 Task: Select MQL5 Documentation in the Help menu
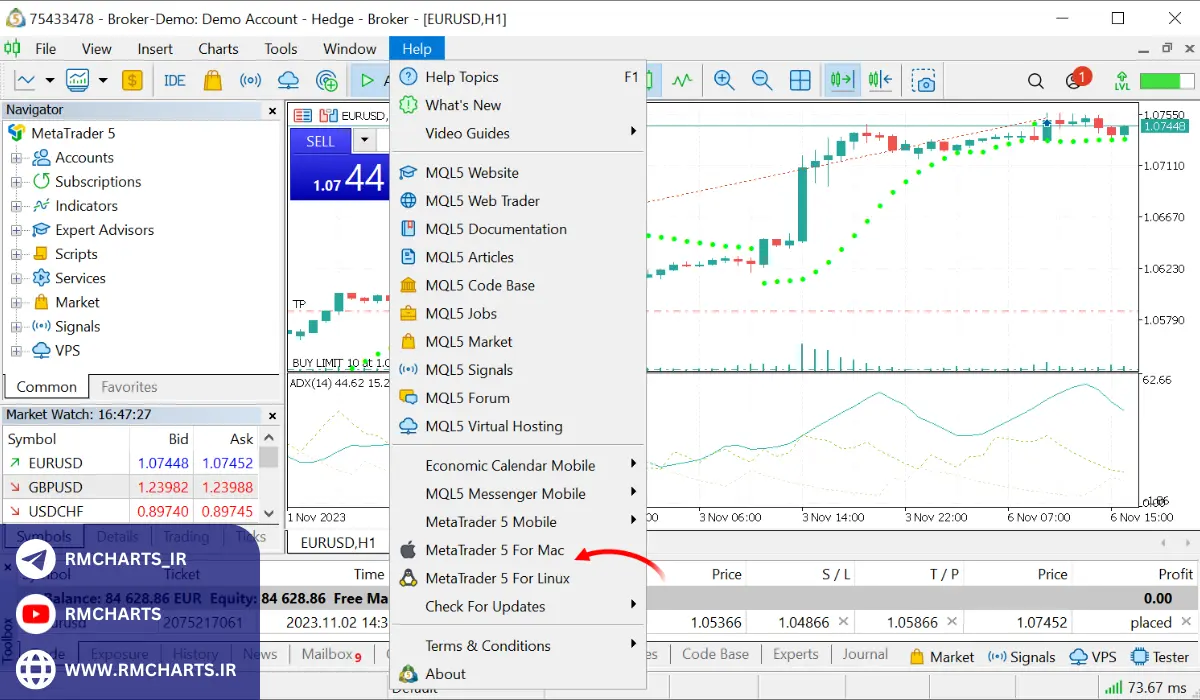click(496, 228)
